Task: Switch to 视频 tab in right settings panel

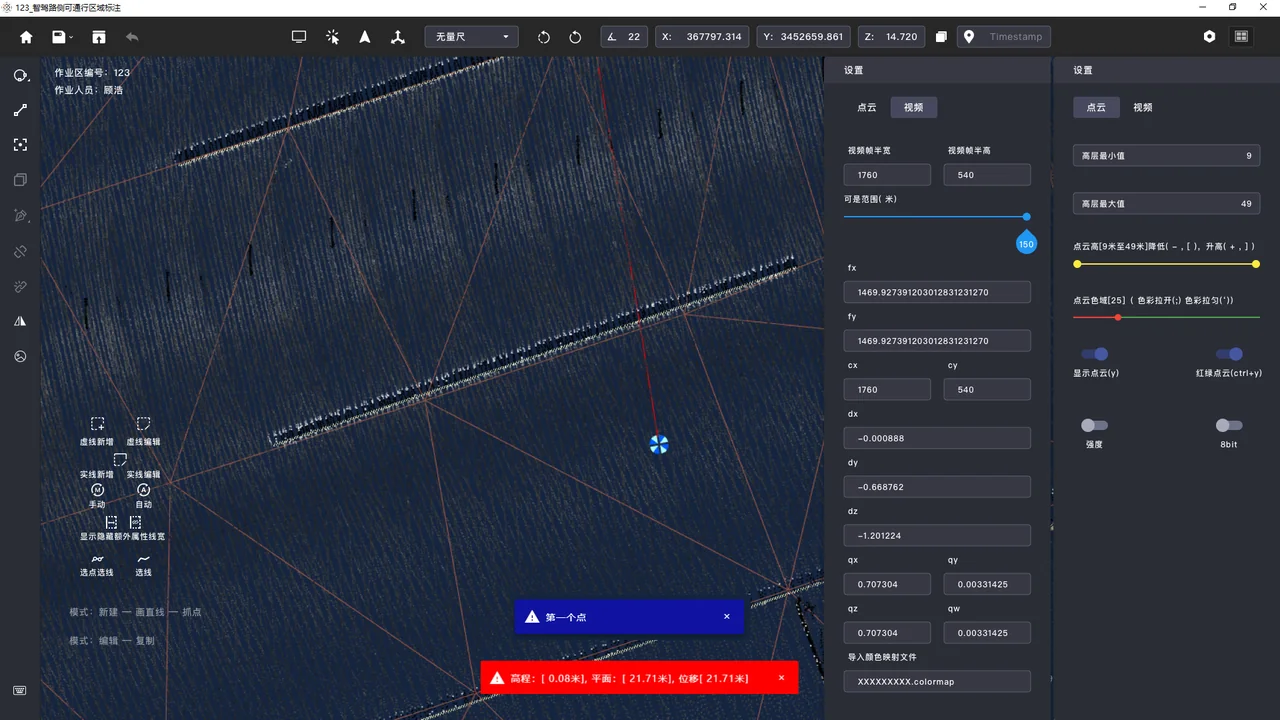Action: pyautogui.click(x=1143, y=107)
